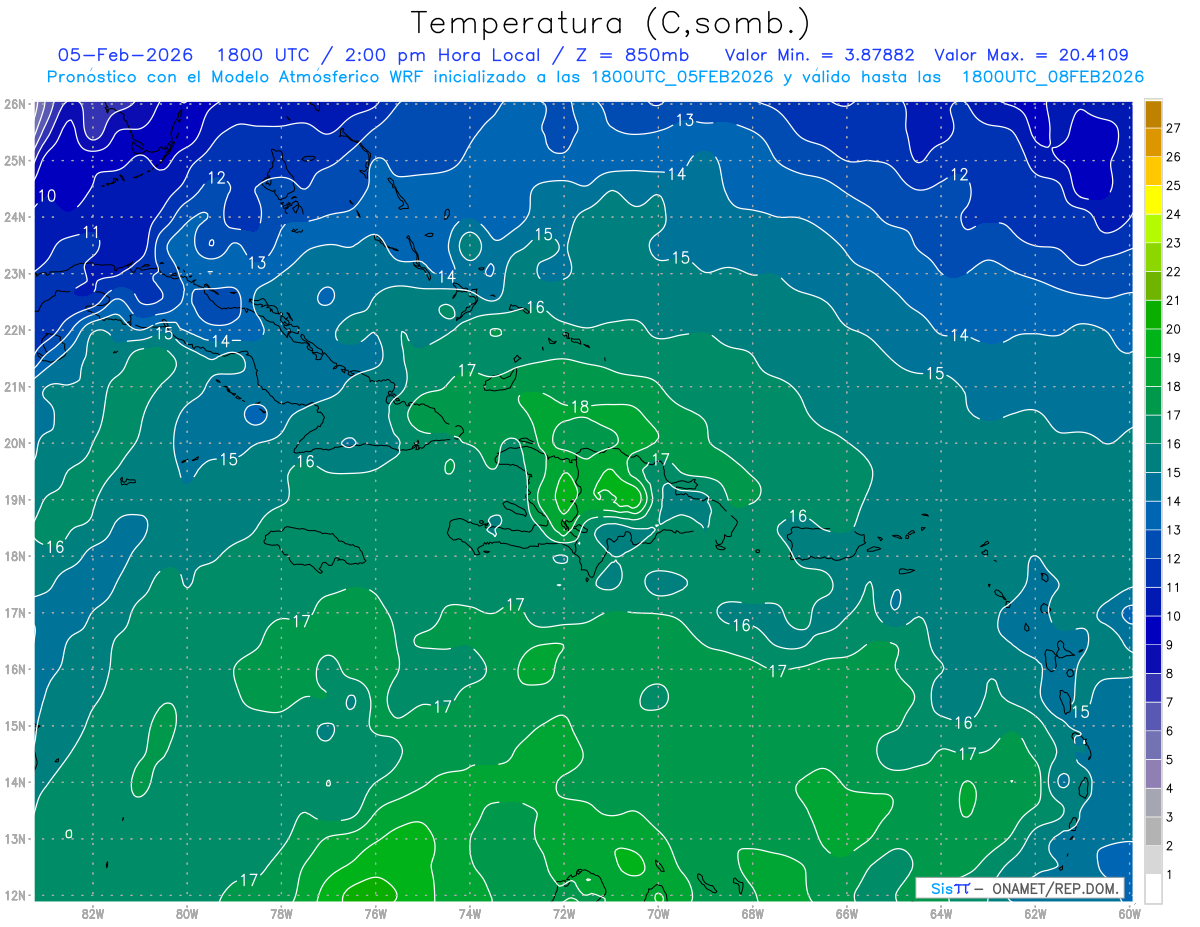Click the latitude axis label '24N'
1200x927 pixels.
pos(14,216)
